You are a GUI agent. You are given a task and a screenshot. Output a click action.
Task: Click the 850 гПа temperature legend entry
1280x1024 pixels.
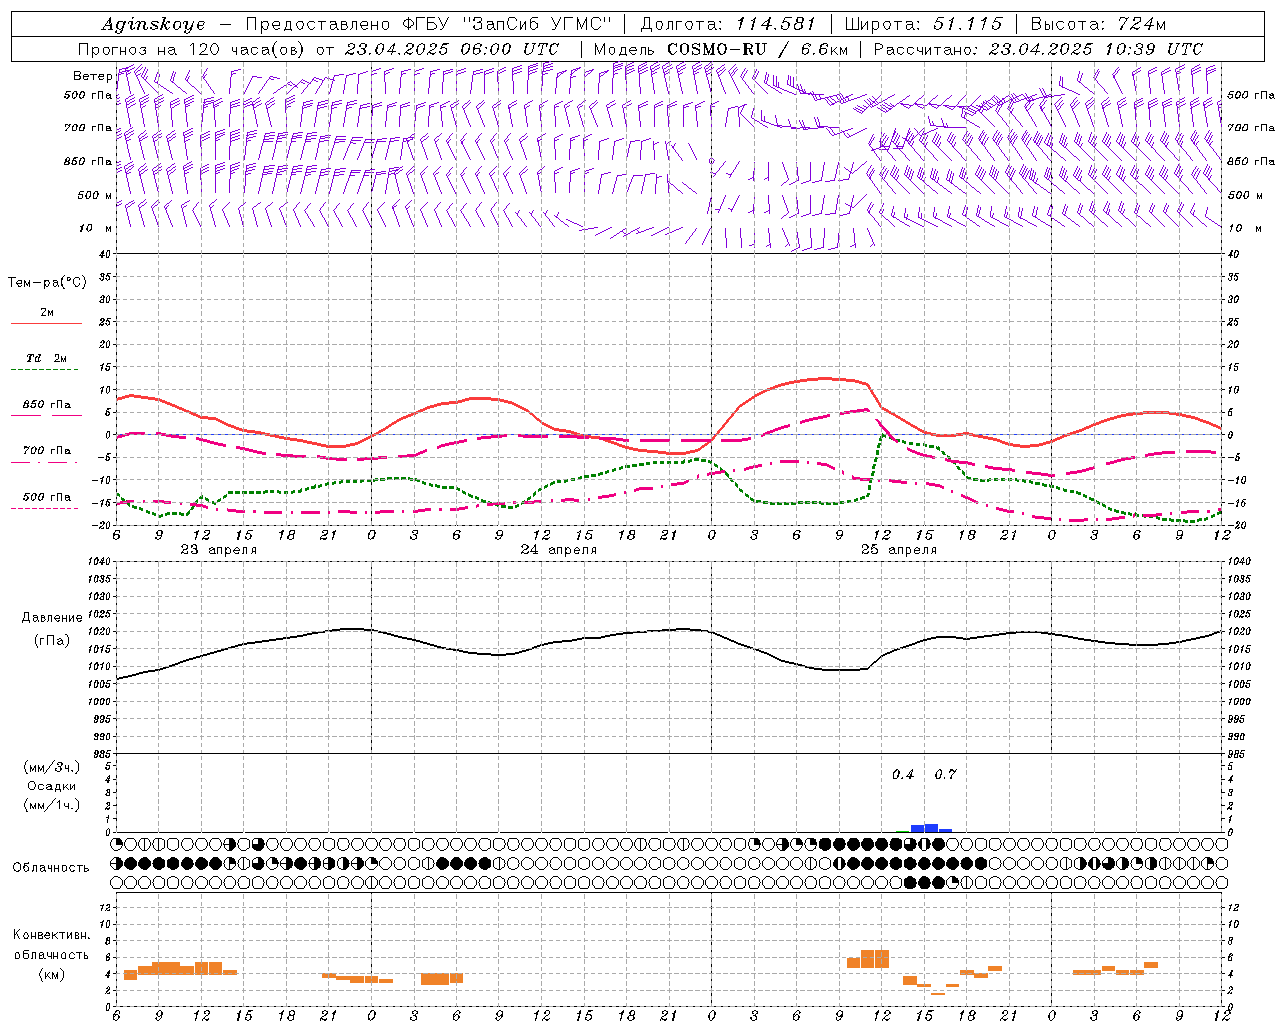coord(47,405)
